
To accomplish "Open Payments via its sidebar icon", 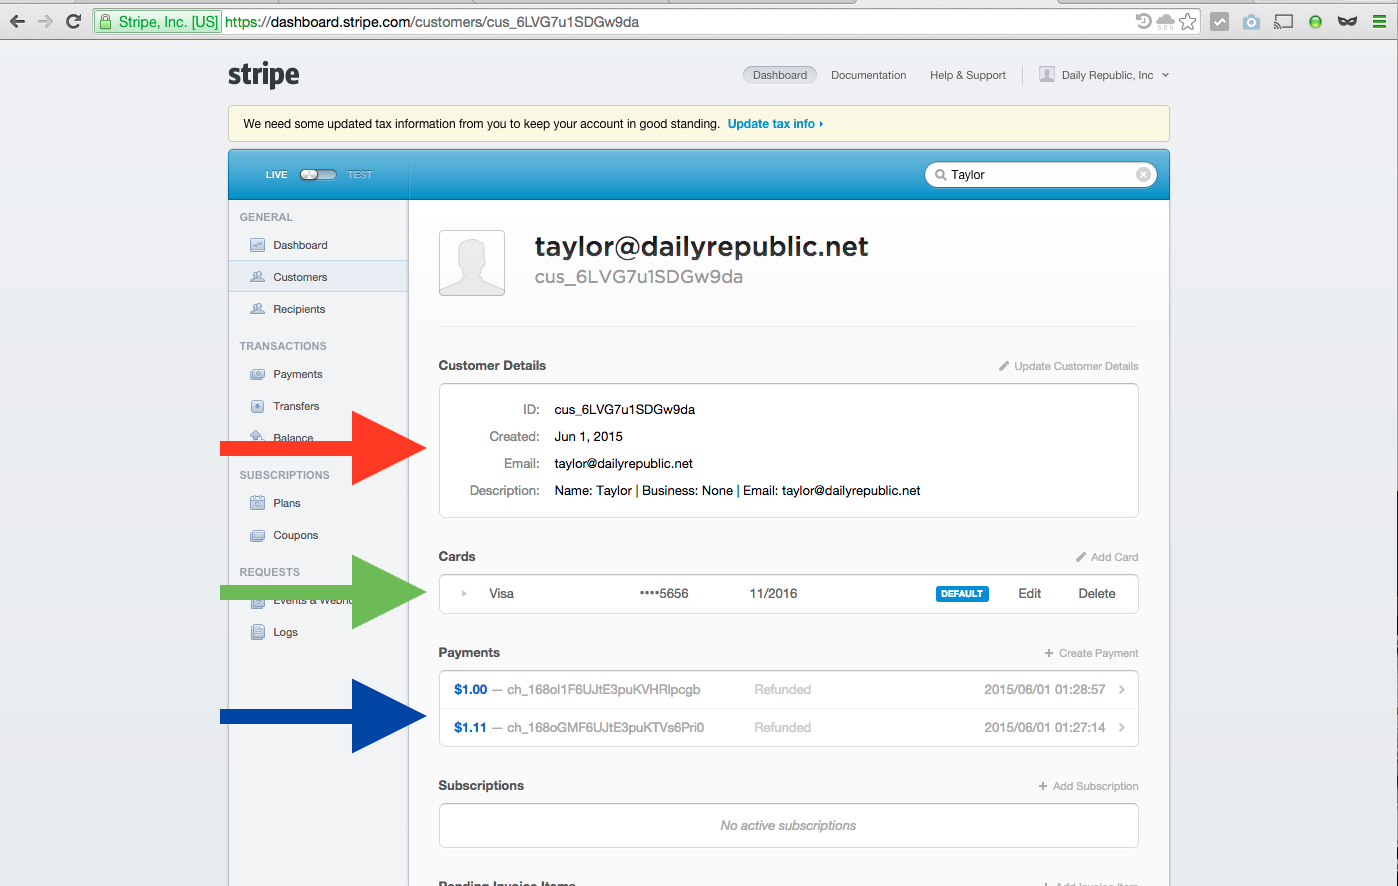I will 257,374.
